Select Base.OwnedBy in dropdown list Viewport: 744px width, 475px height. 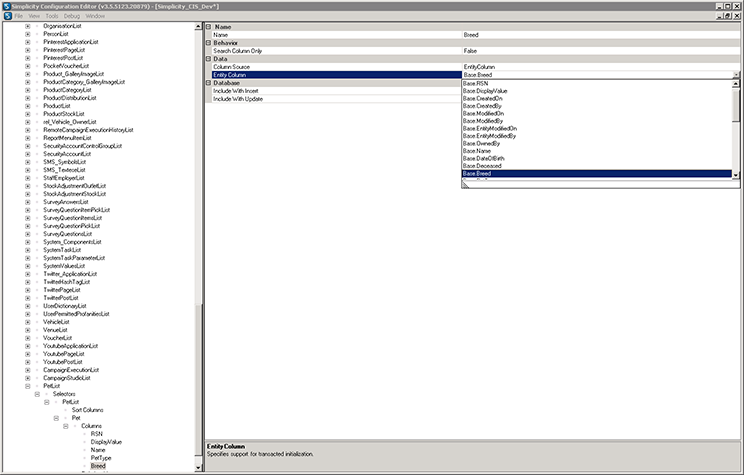pos(597,144)
